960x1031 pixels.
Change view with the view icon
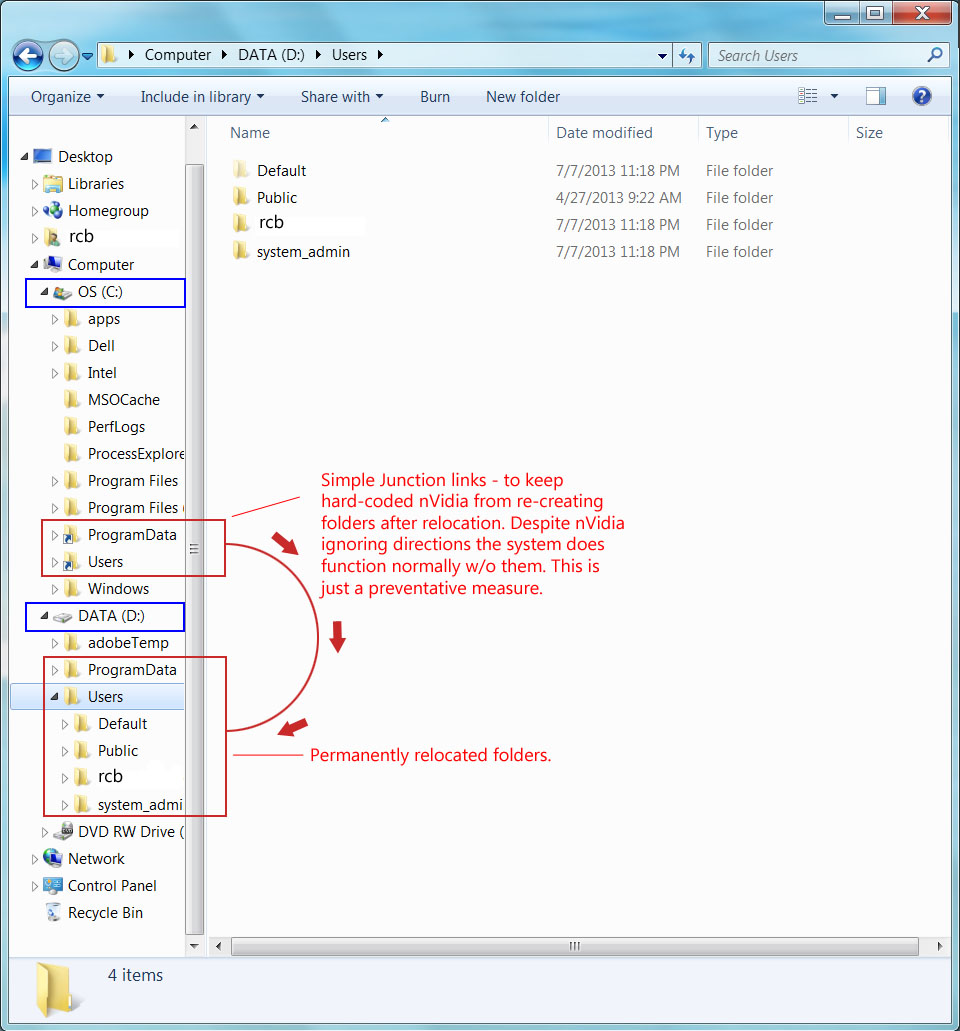click(x=807, y=96)
